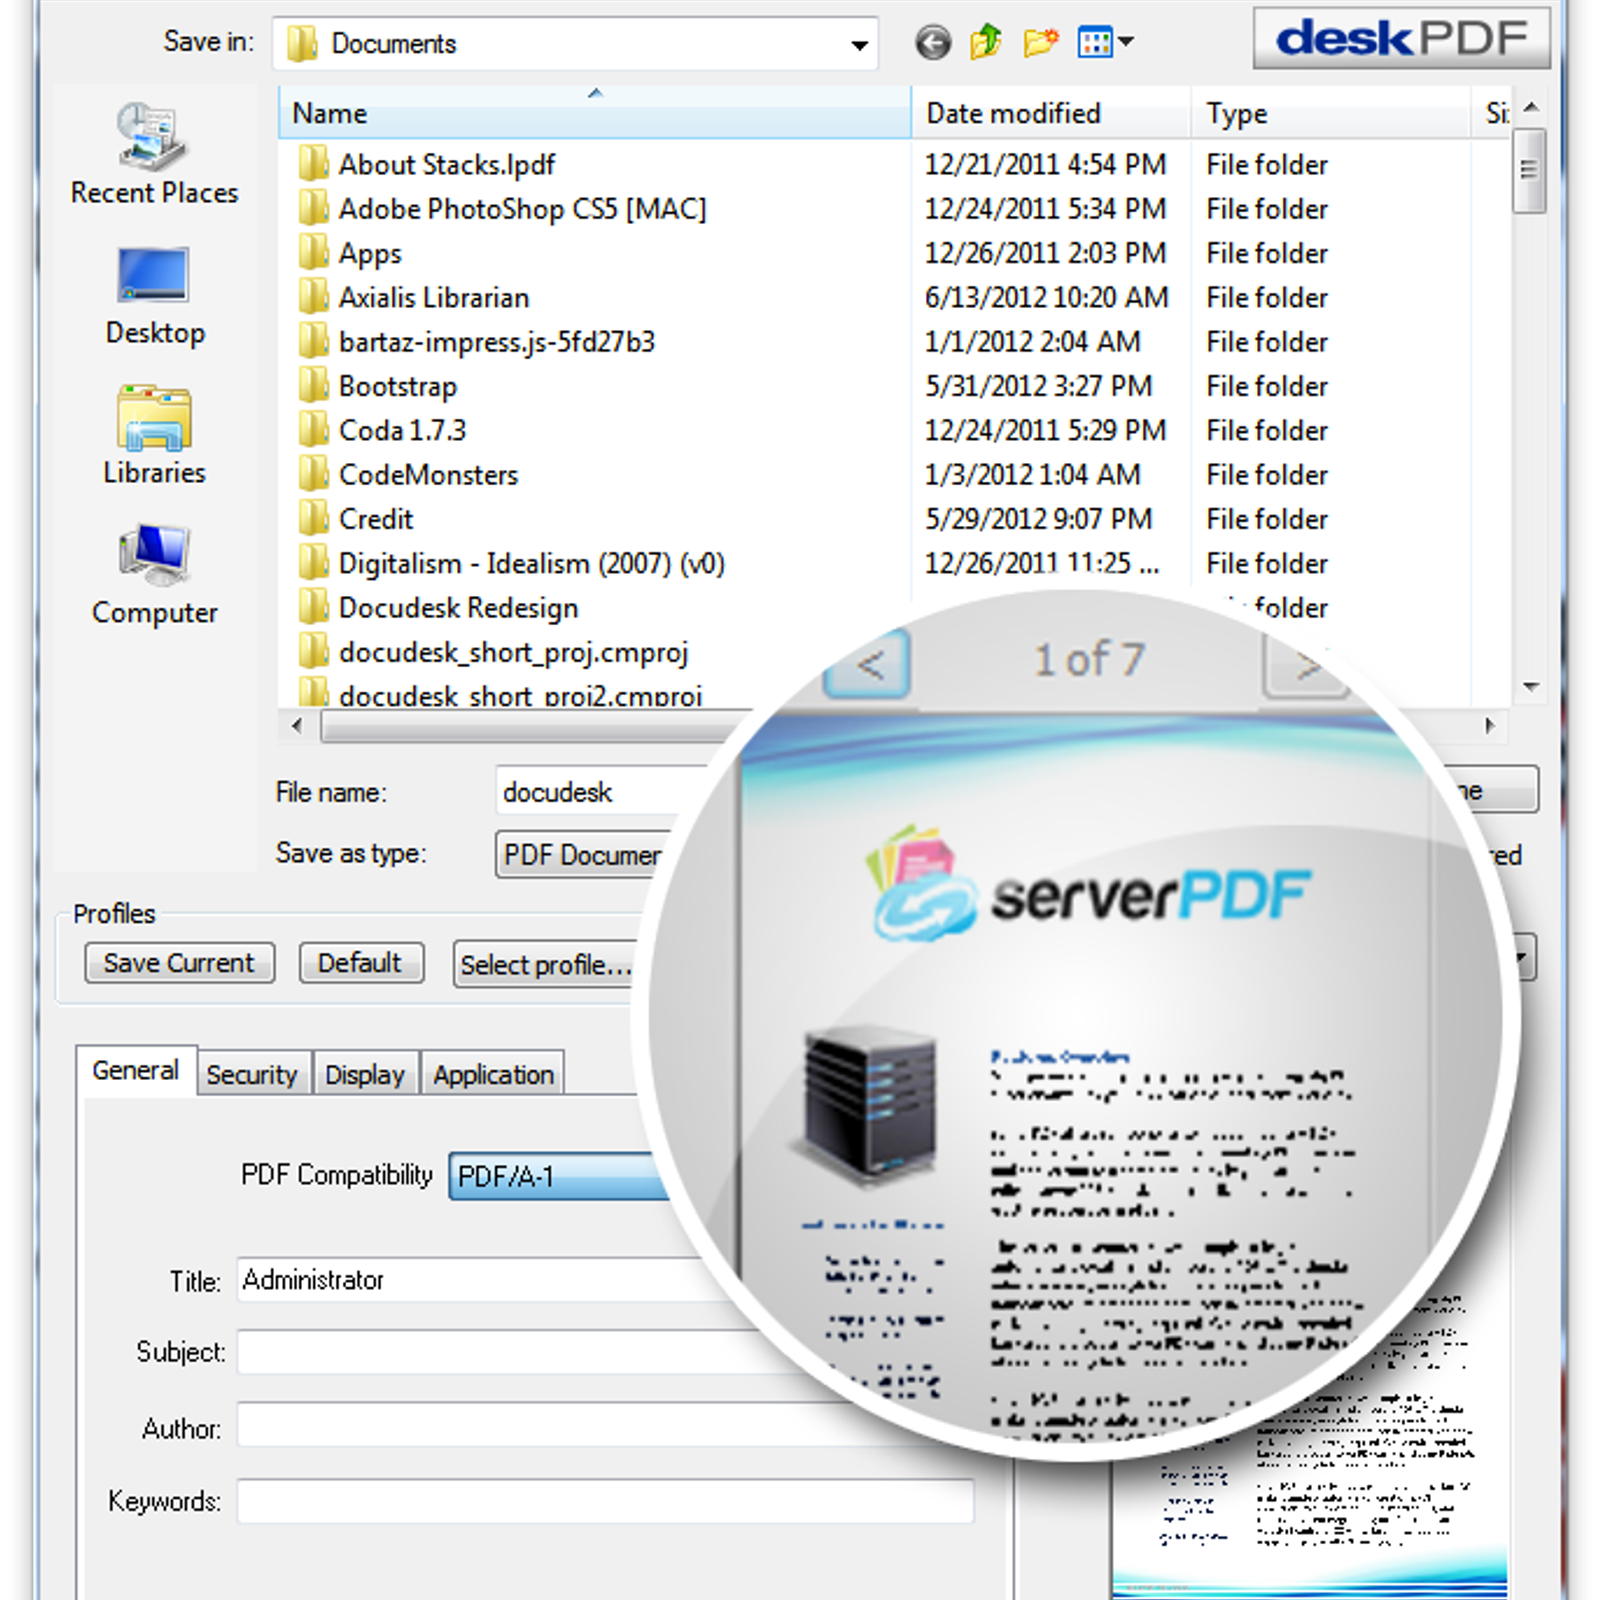
Task: Click the Default profile button
Action: (361, 962)
